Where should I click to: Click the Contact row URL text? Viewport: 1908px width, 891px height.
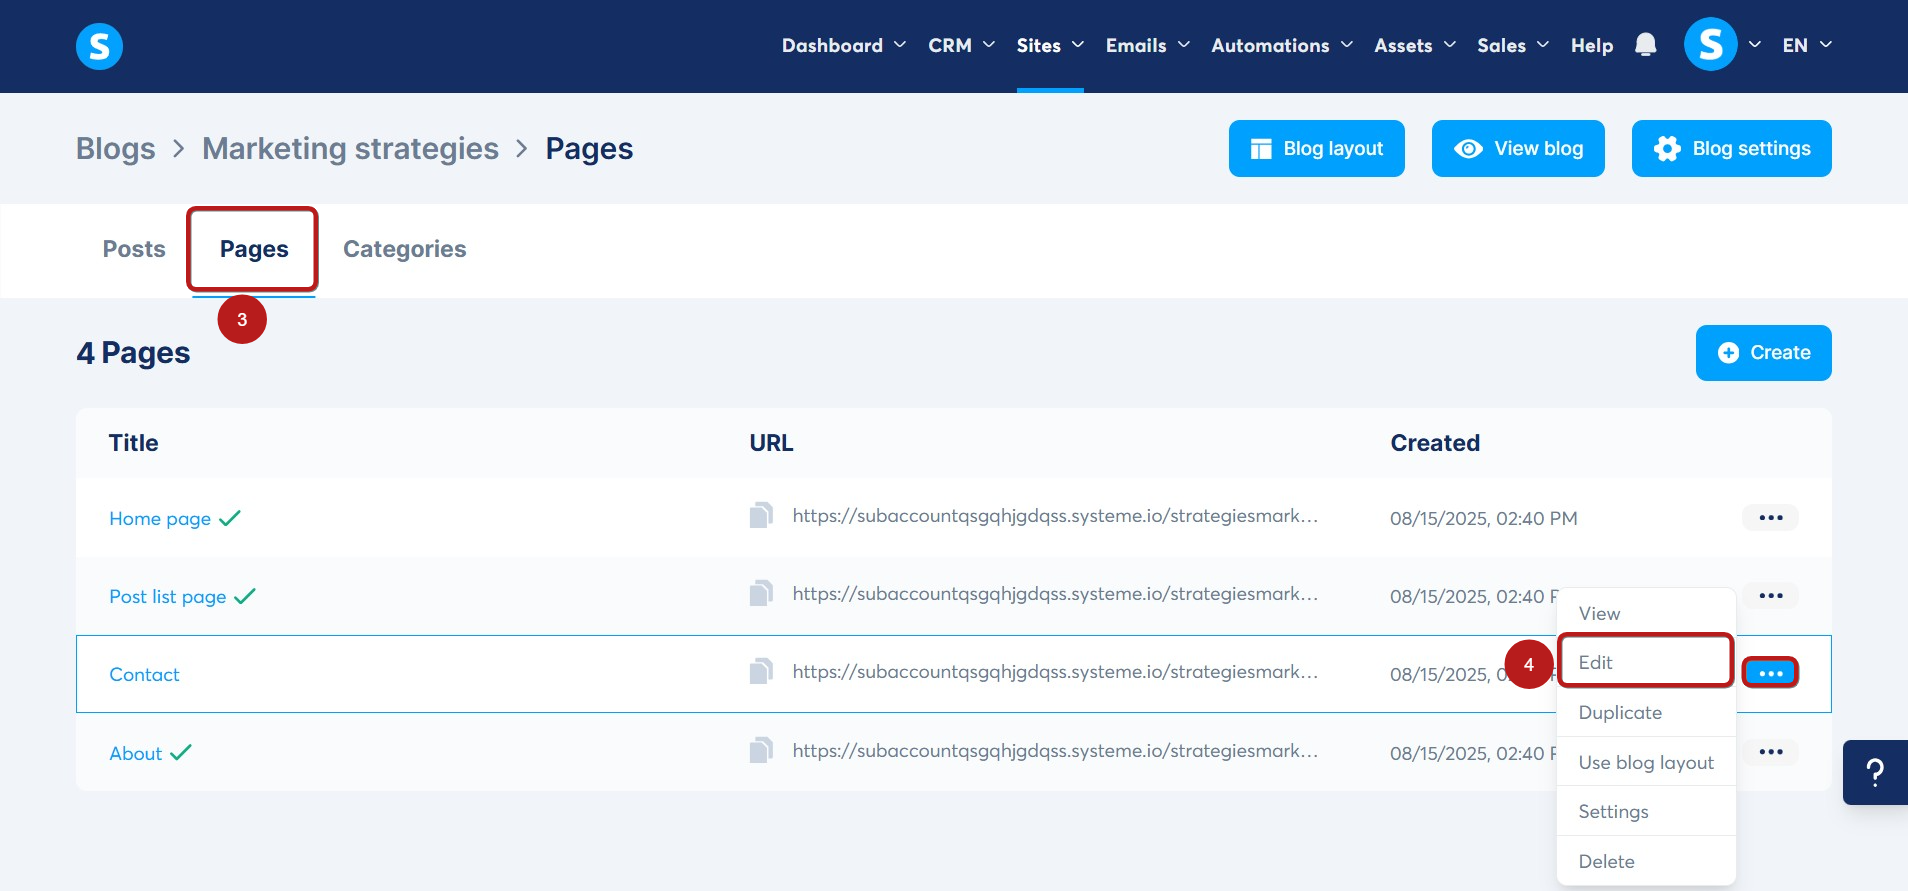1055,672
